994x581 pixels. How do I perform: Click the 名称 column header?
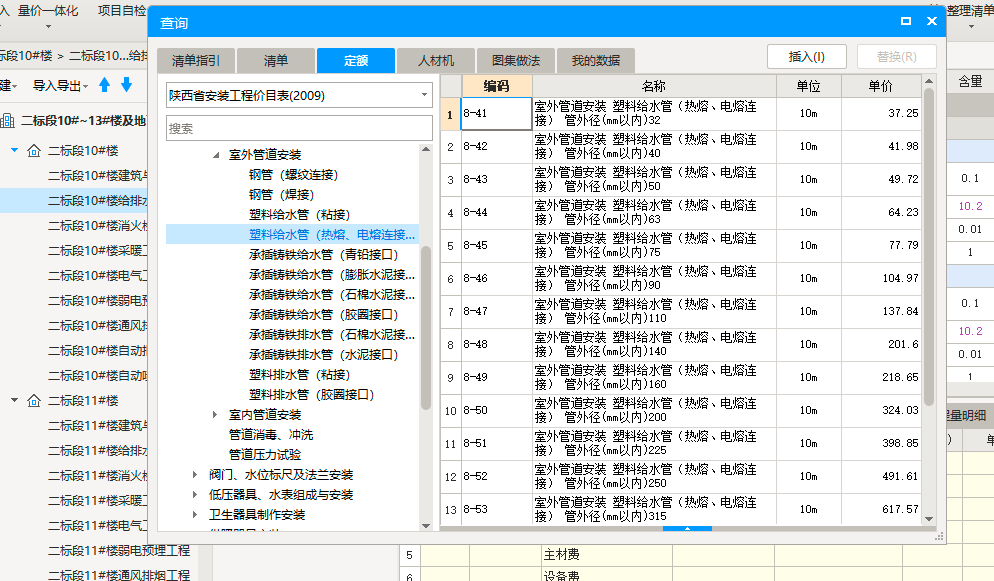click(x=654, y=86)
